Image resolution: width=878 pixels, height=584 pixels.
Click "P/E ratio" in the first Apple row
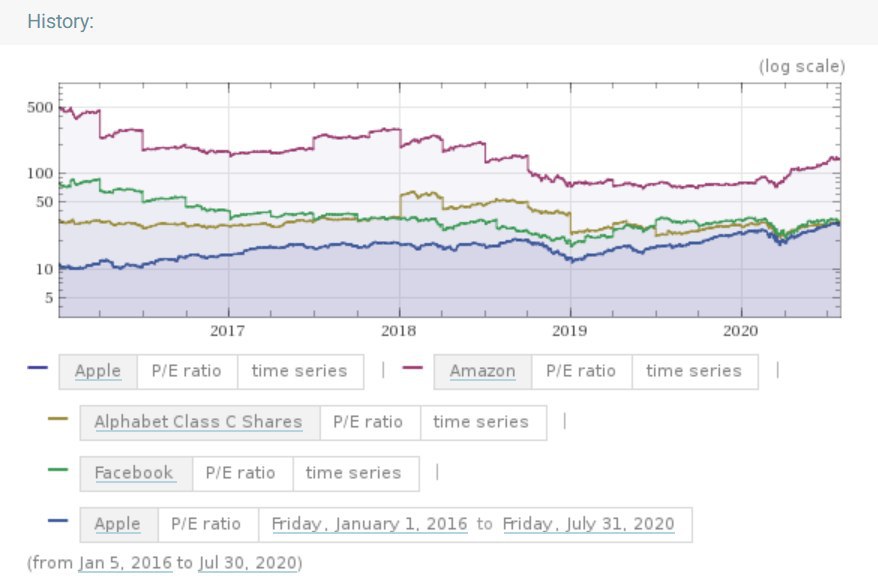pyautogui.click(x=186, y=371)
